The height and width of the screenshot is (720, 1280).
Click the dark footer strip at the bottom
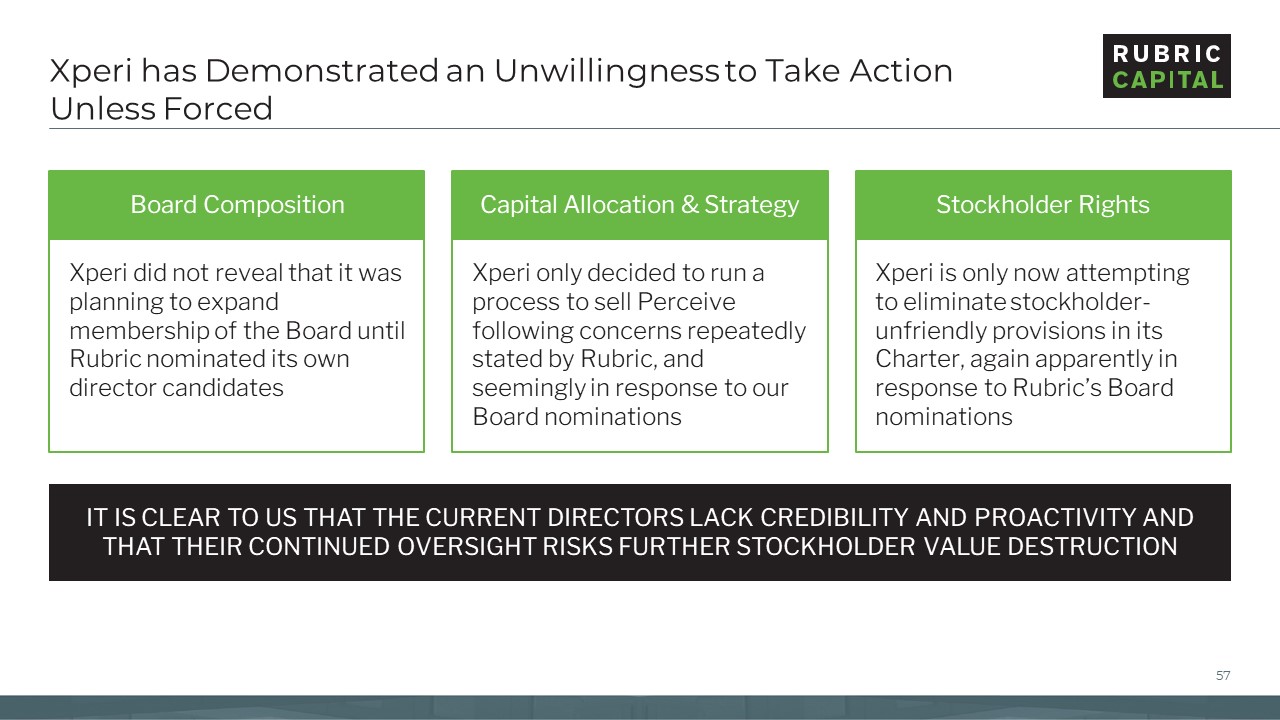[x=640, y=707]
